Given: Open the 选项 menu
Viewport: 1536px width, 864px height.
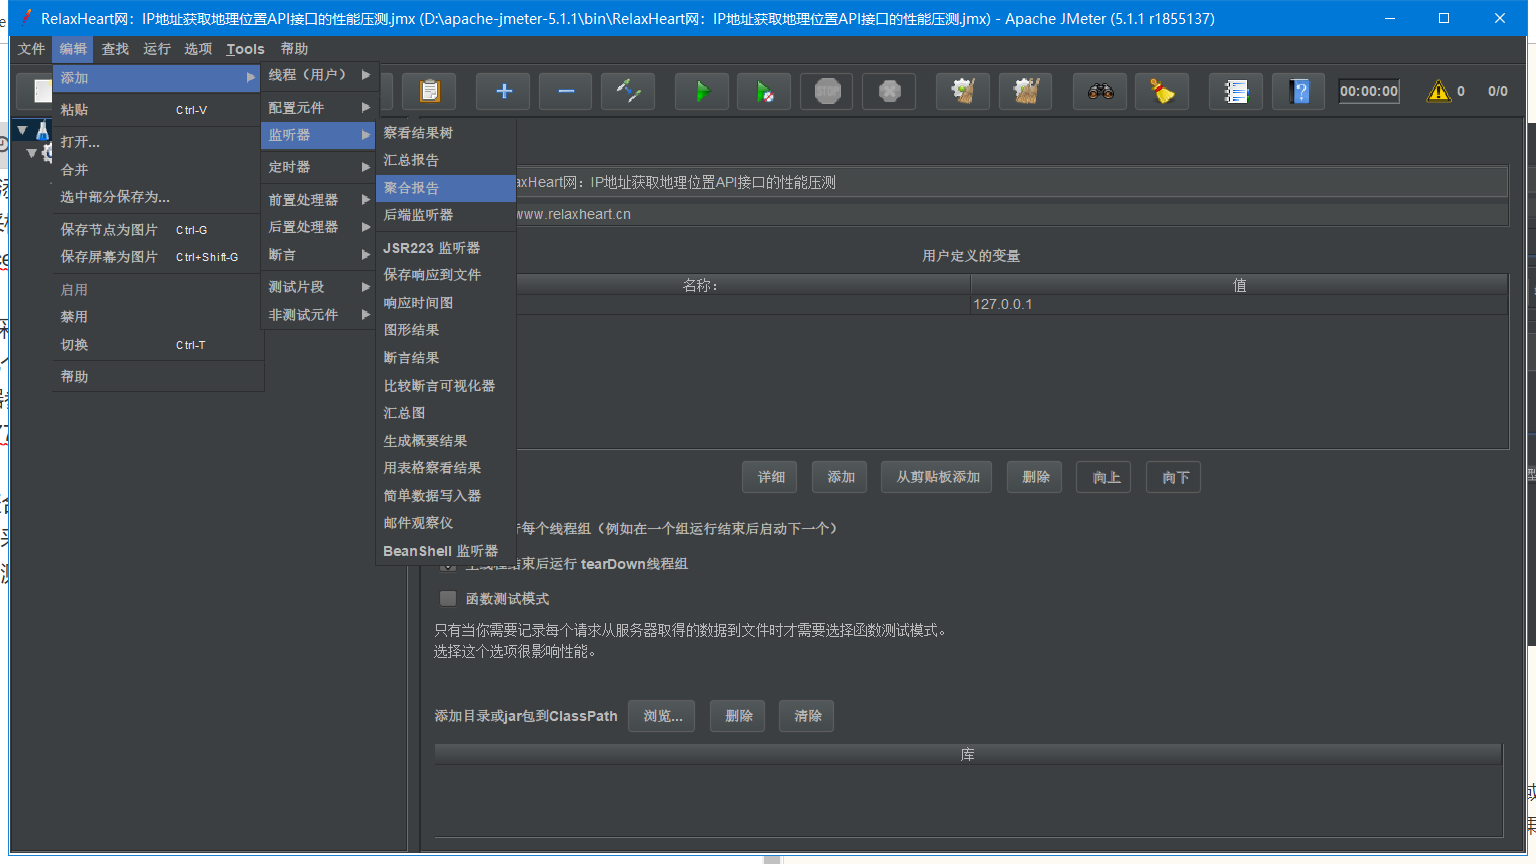Looking at the screenshot, I should tap(198, 49).
